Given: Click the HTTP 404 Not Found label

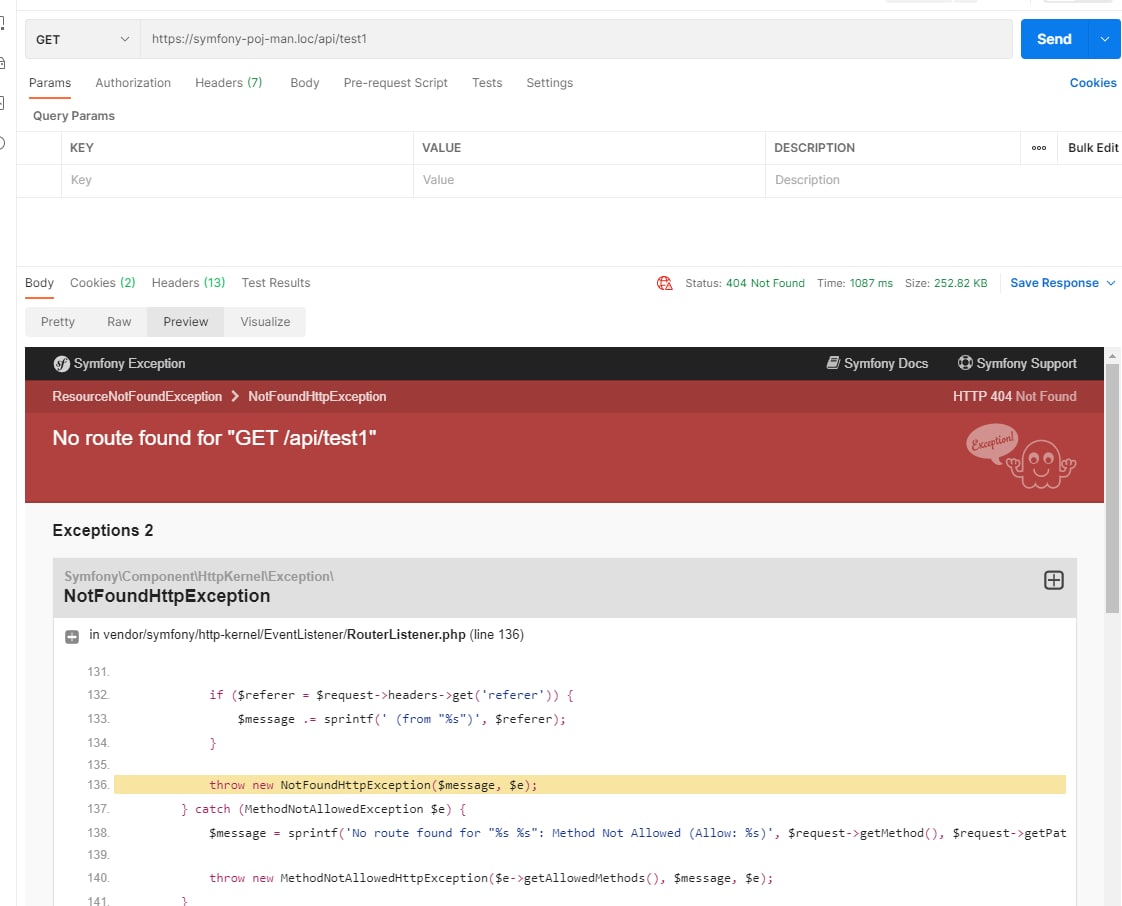Looking at the screenshot, I should 1014,396.
